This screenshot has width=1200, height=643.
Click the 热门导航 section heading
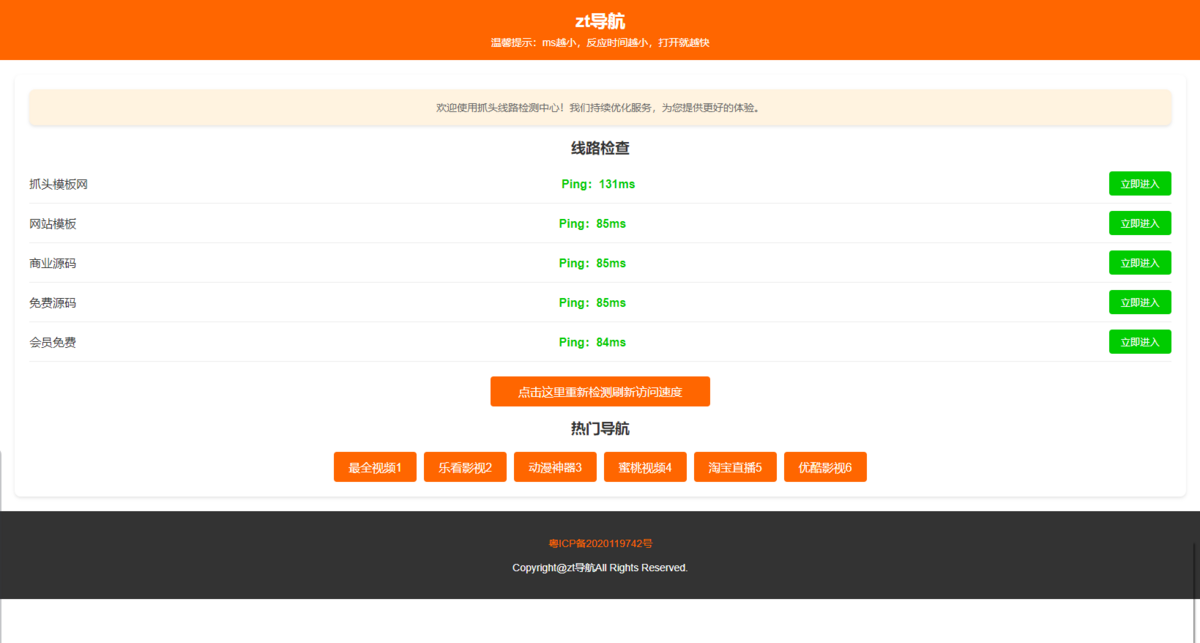point(600,429)
